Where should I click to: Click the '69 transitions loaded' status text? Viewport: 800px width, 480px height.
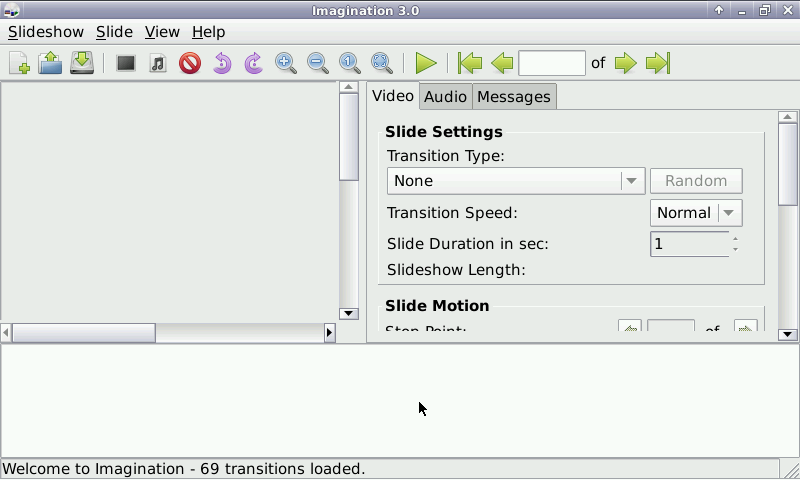pyautogui.click(x=282, y=469)
